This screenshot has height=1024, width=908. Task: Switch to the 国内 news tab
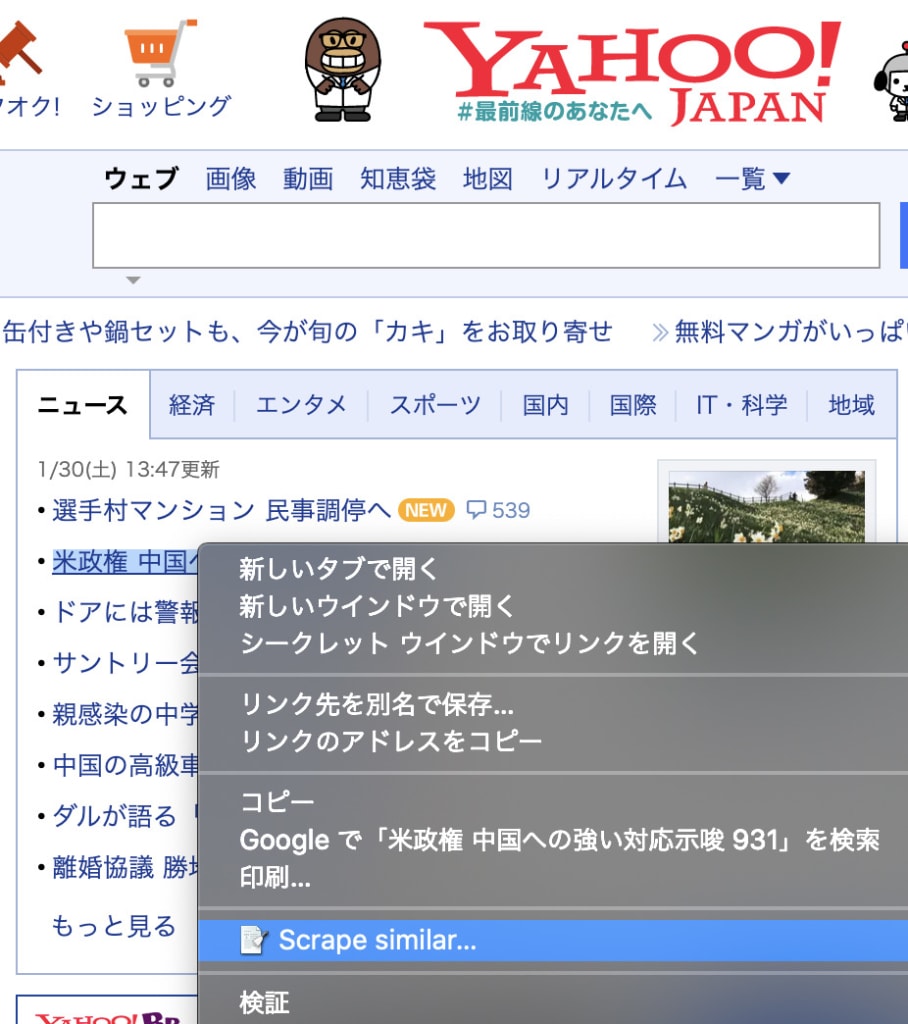point(545,405)
